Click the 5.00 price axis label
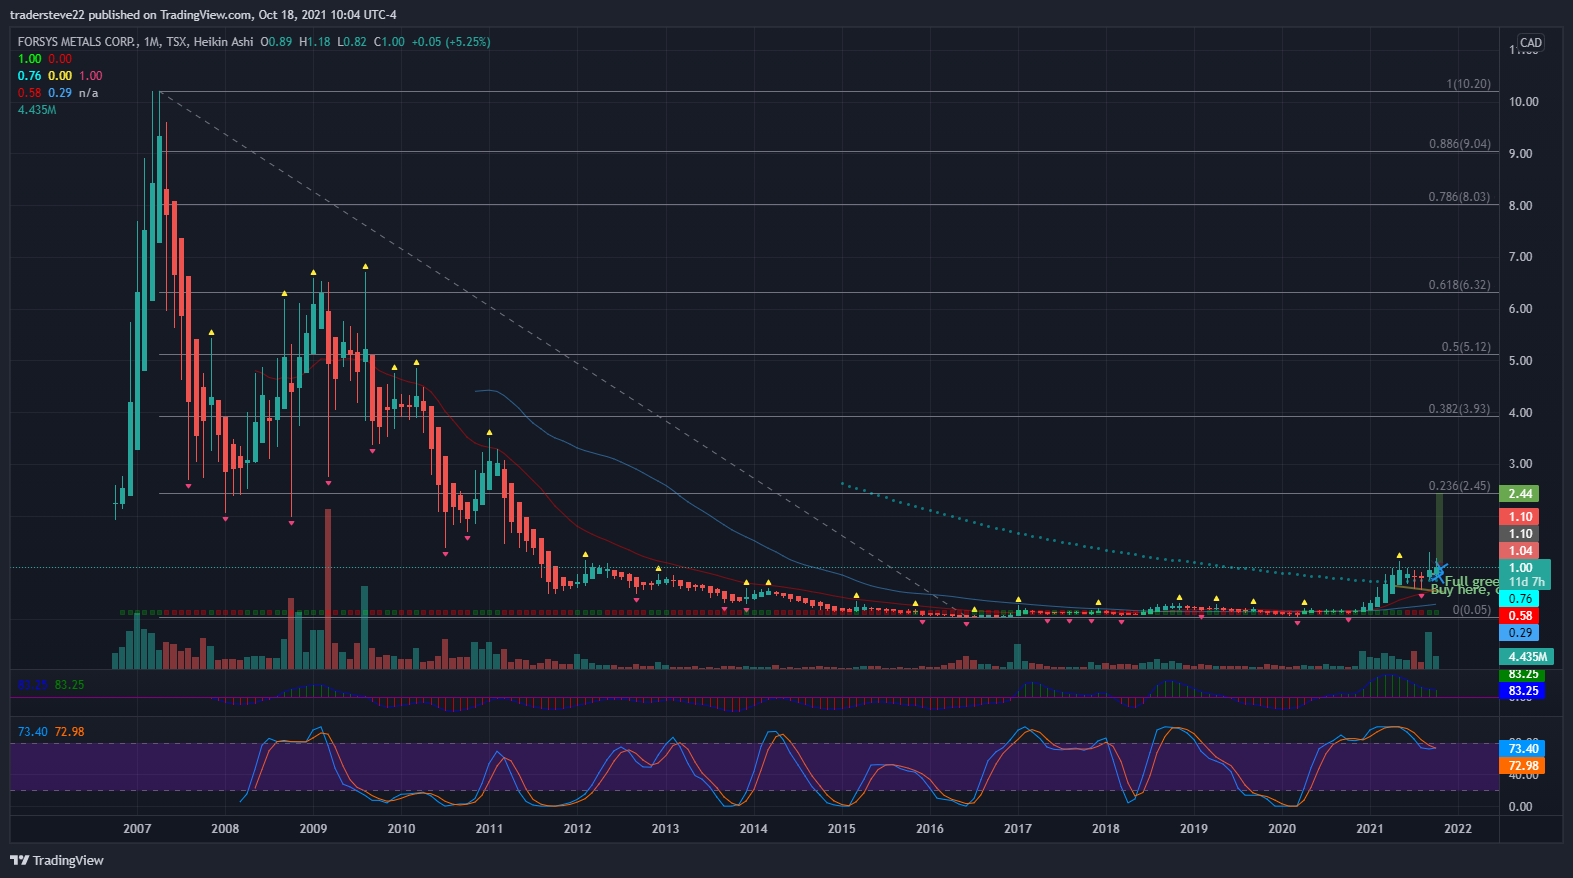Image resolution: width=1573 pixels, height=878 pixels. [1520, 361]
